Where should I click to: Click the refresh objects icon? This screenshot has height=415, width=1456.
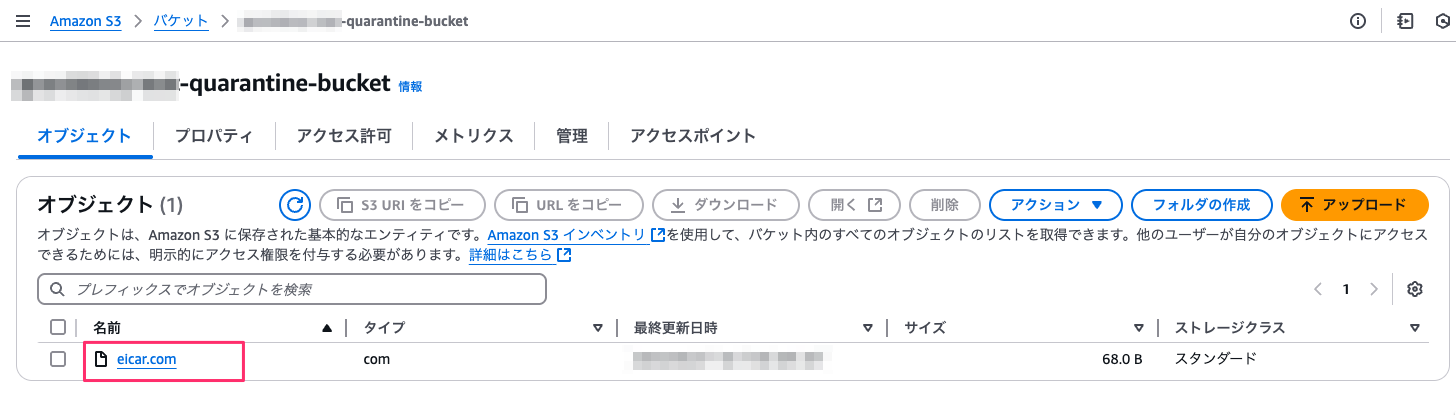coord(295,205)
